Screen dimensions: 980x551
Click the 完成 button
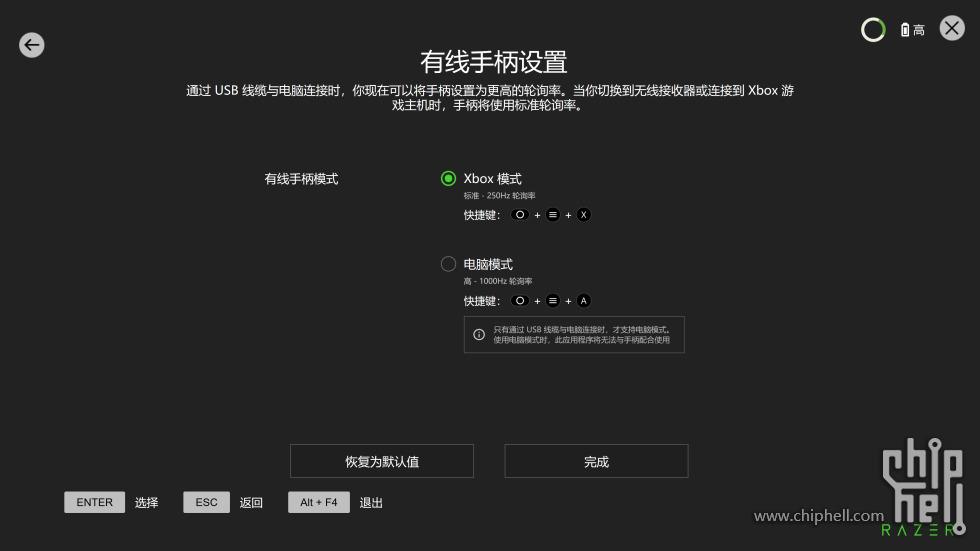coord(596,461)
